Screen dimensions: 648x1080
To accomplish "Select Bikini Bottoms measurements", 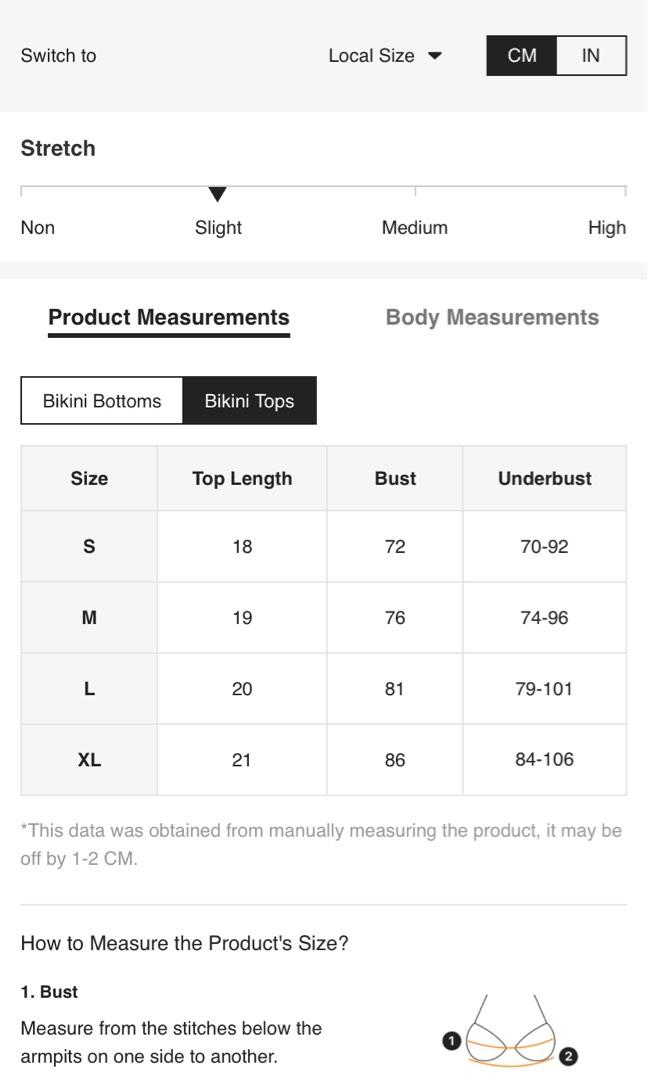I will 102,401.
